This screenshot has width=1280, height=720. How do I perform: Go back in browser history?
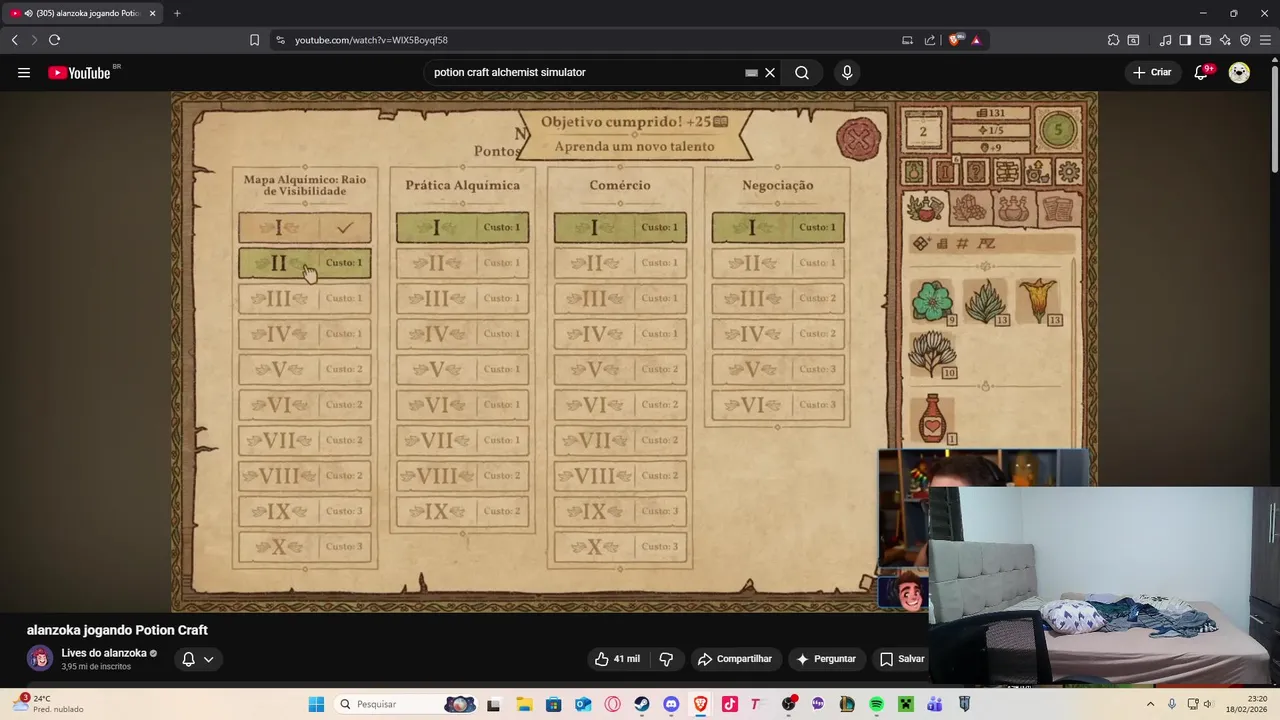tap(14, 40)
